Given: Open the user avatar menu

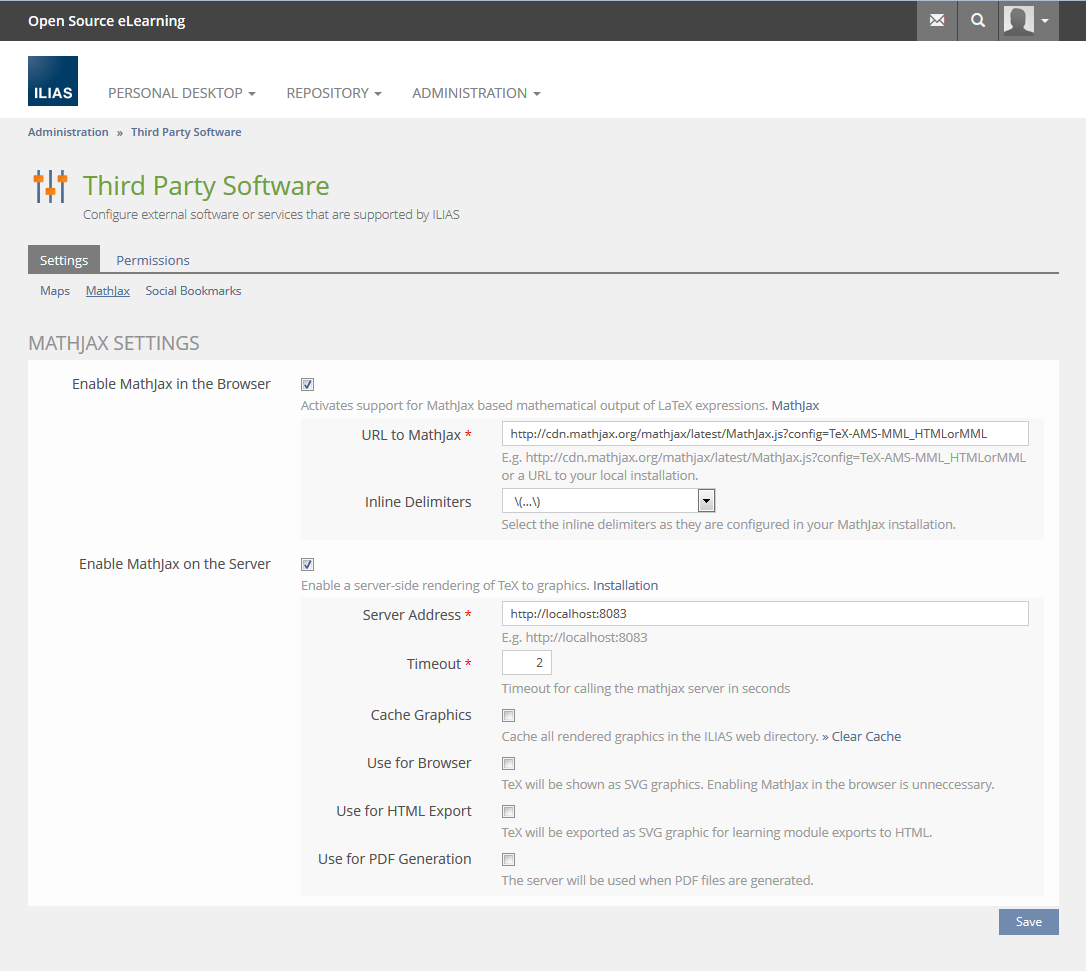Looking at the screenshot, I should (1029, 20).
